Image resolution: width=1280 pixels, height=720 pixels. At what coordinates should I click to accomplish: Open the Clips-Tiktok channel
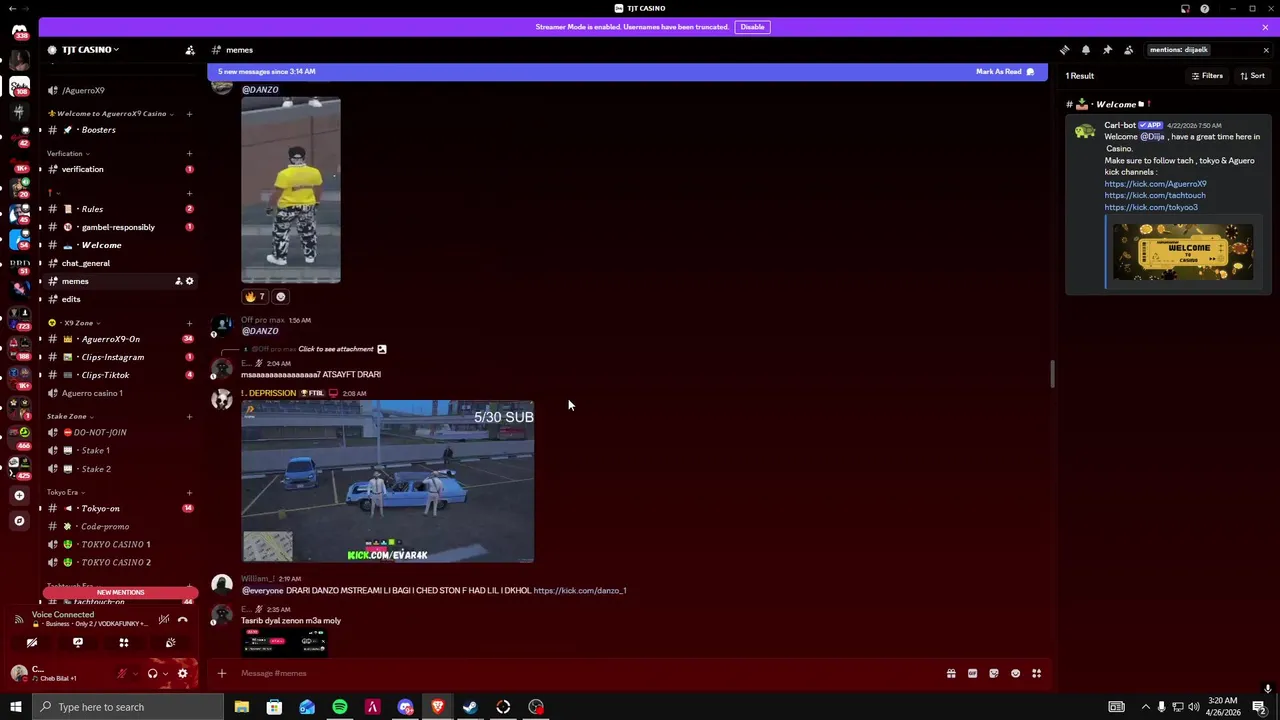120,375
